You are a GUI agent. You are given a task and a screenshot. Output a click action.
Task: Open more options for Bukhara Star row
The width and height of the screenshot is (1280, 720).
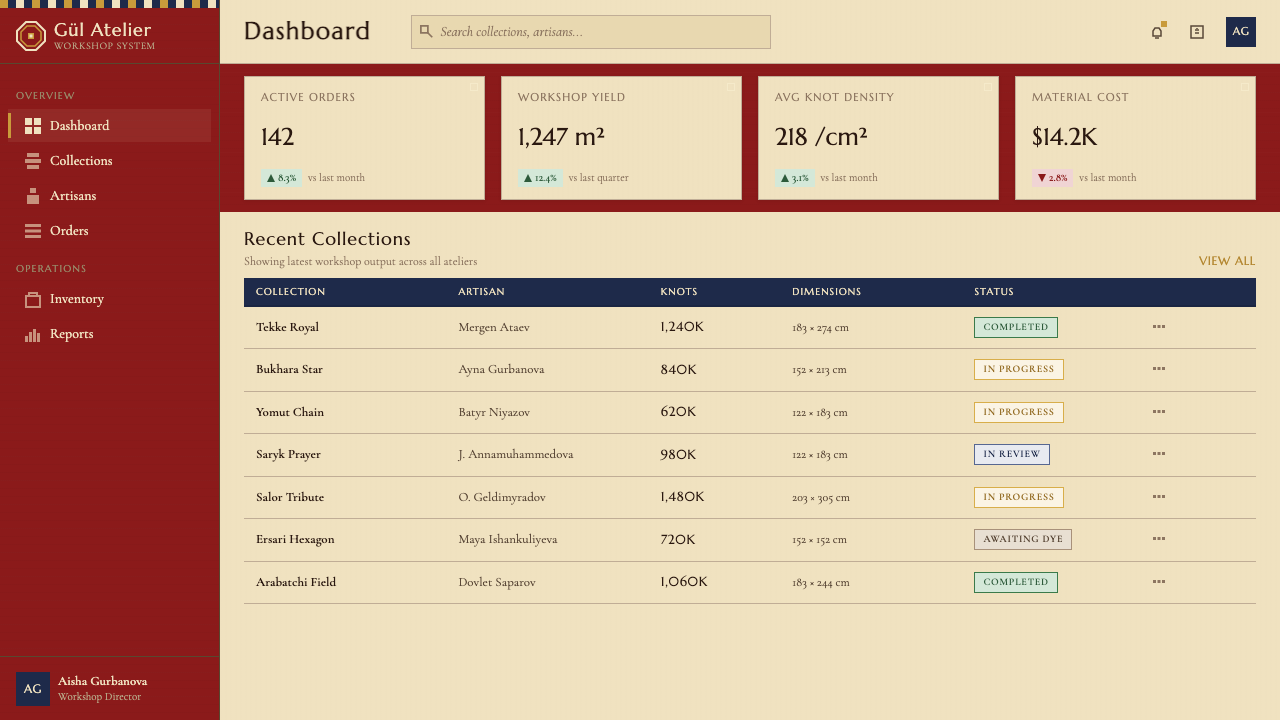click(x=1159, y=369)
